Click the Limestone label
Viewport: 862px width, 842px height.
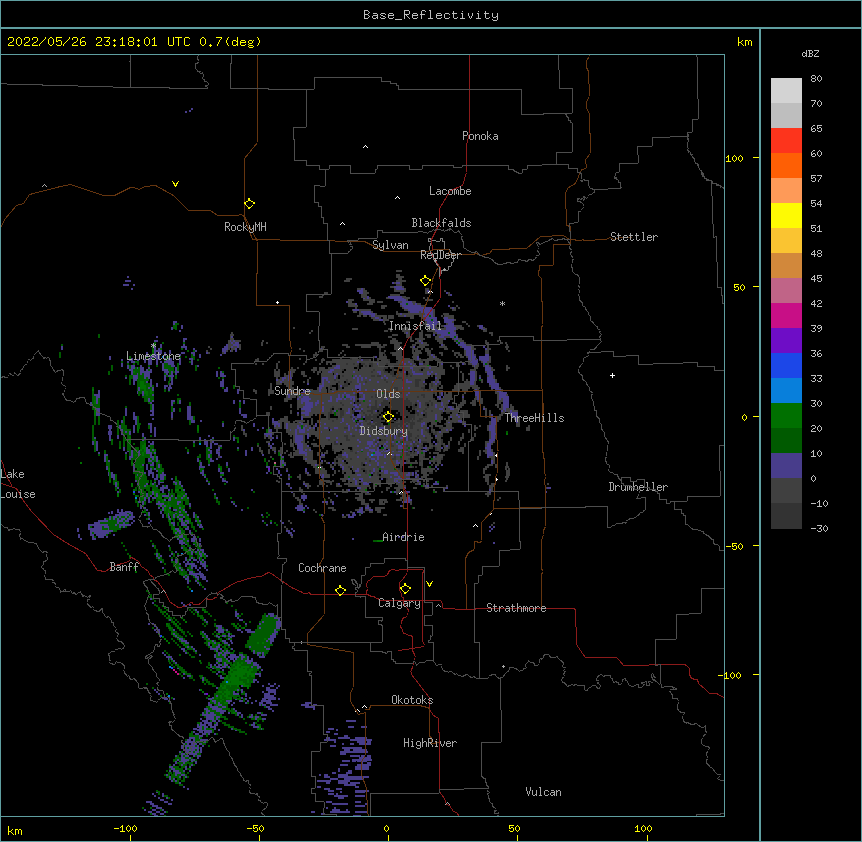click(x=153, y=356)
